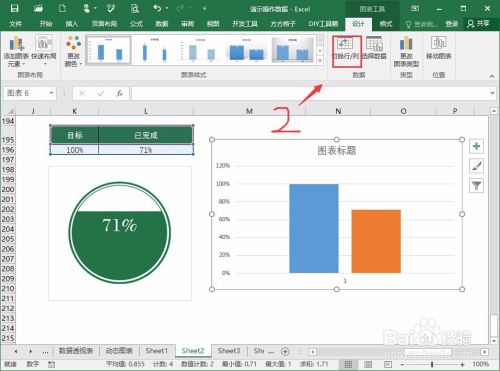Image resolution: width=500 pixels, height=371 pixels.
Task: Open the Customize Quick Access Toolbar dropdown
Action: click(204, 8)
